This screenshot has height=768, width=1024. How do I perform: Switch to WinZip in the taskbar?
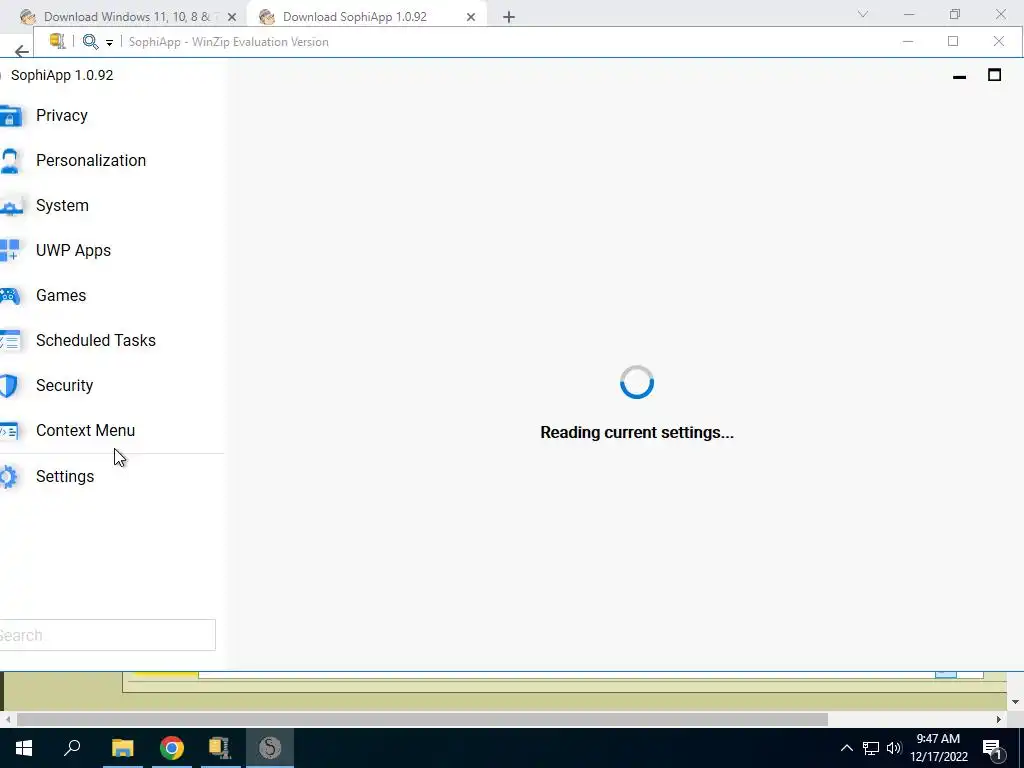[220, 748]
